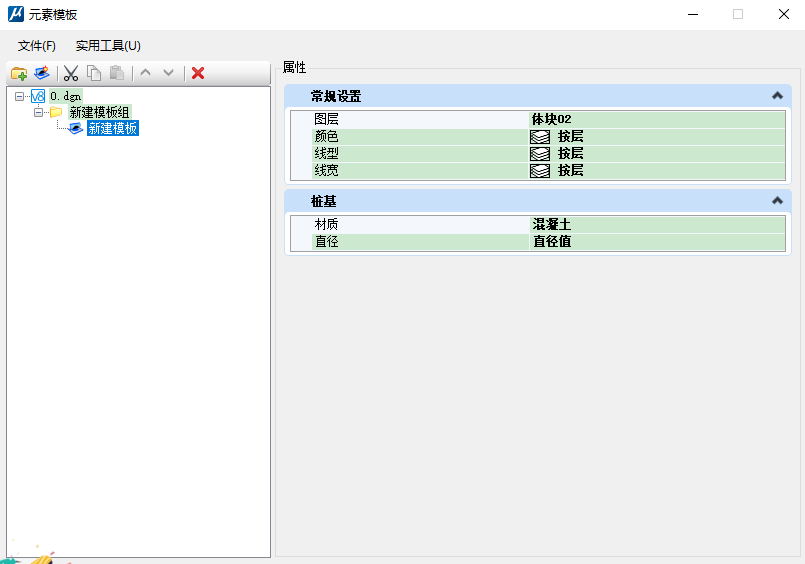Select the 新建模板 tree item
Screen dimensions: 805x564
pos(112,129)
